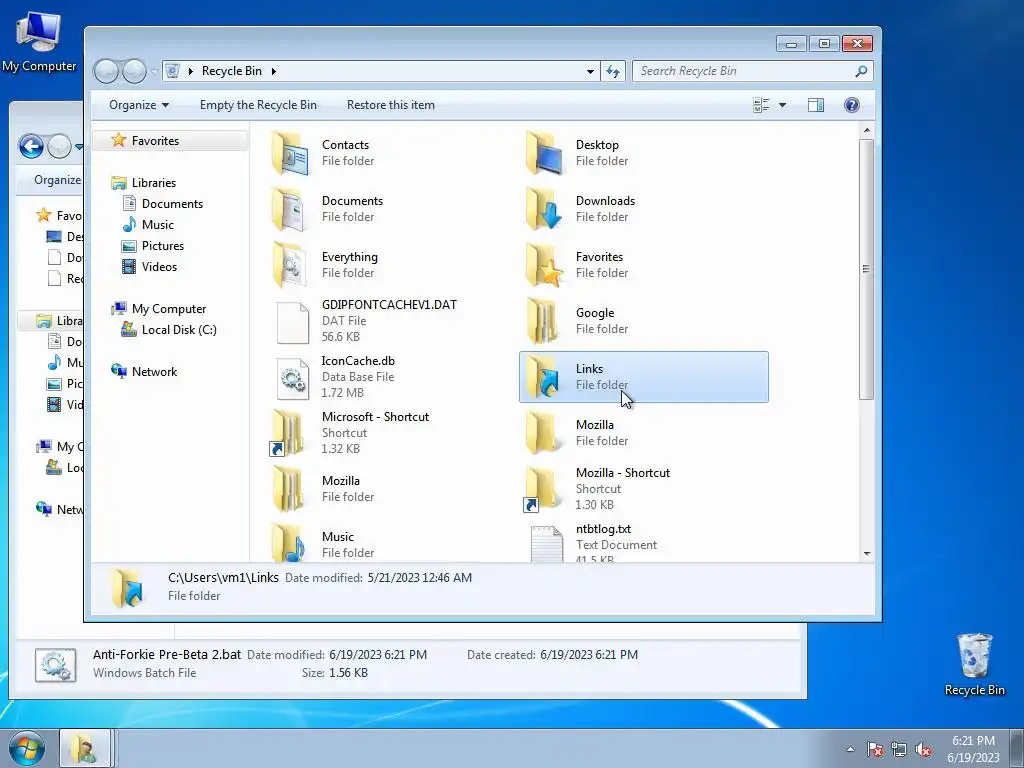The height and width of the screenshot is (768, 1024).
Task: Select Videos library in navigation pane
Action: click(x=159, y=266)
